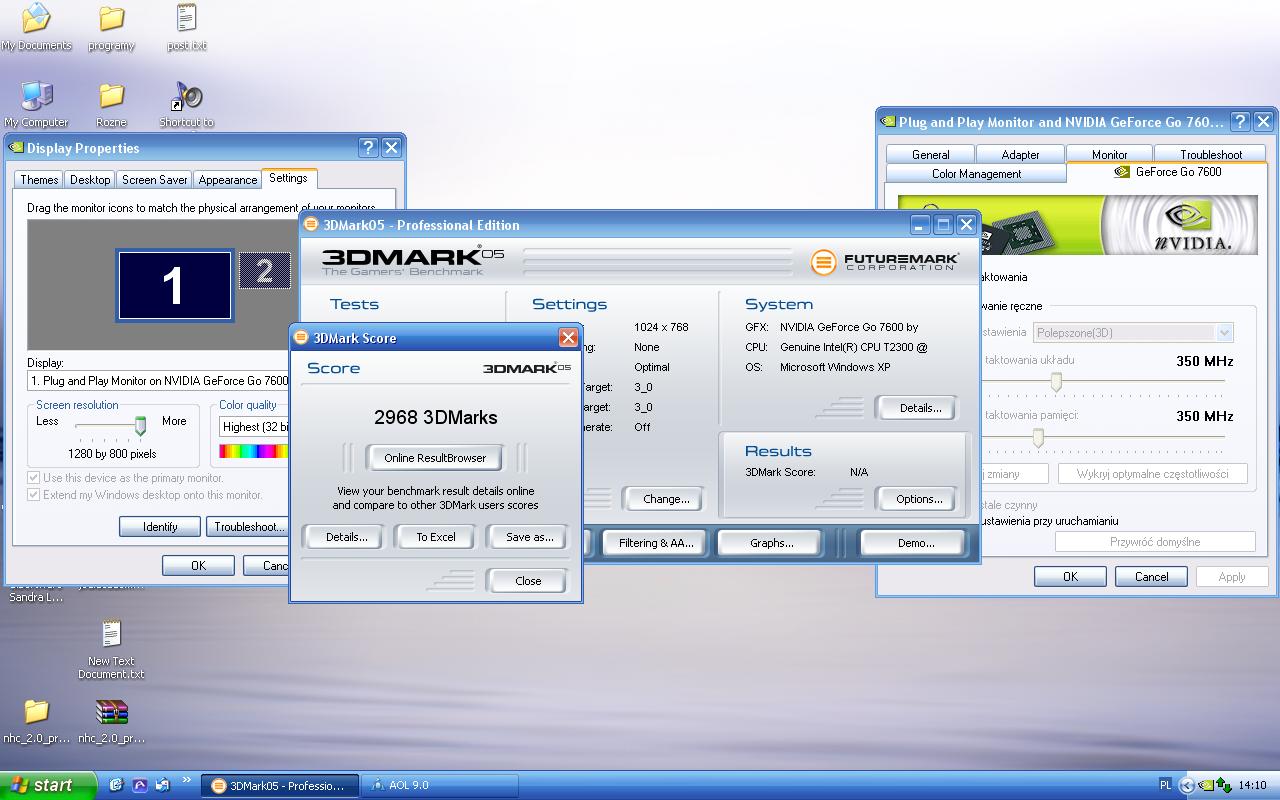Click the 3DMark Score window title icon
Screen dimensions: 1280x800
coord(301,338)
